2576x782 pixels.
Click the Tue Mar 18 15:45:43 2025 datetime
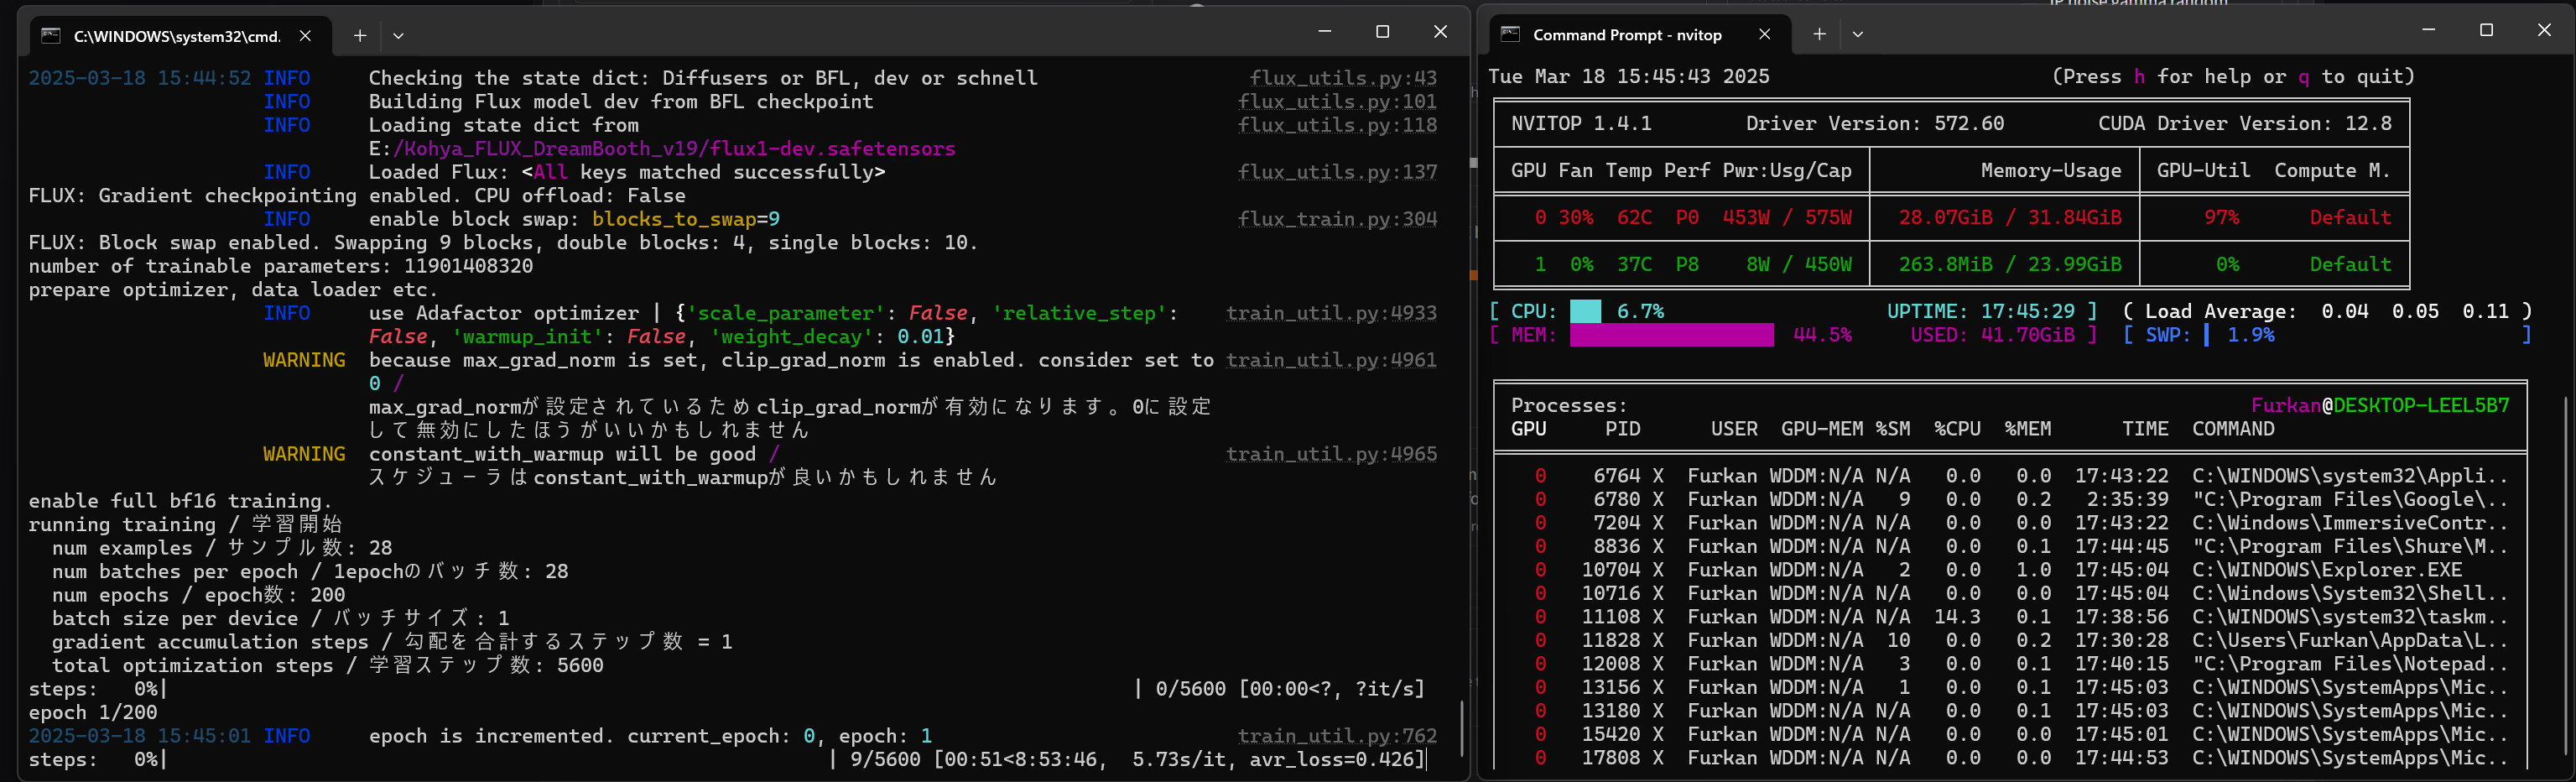[1629, 76]
